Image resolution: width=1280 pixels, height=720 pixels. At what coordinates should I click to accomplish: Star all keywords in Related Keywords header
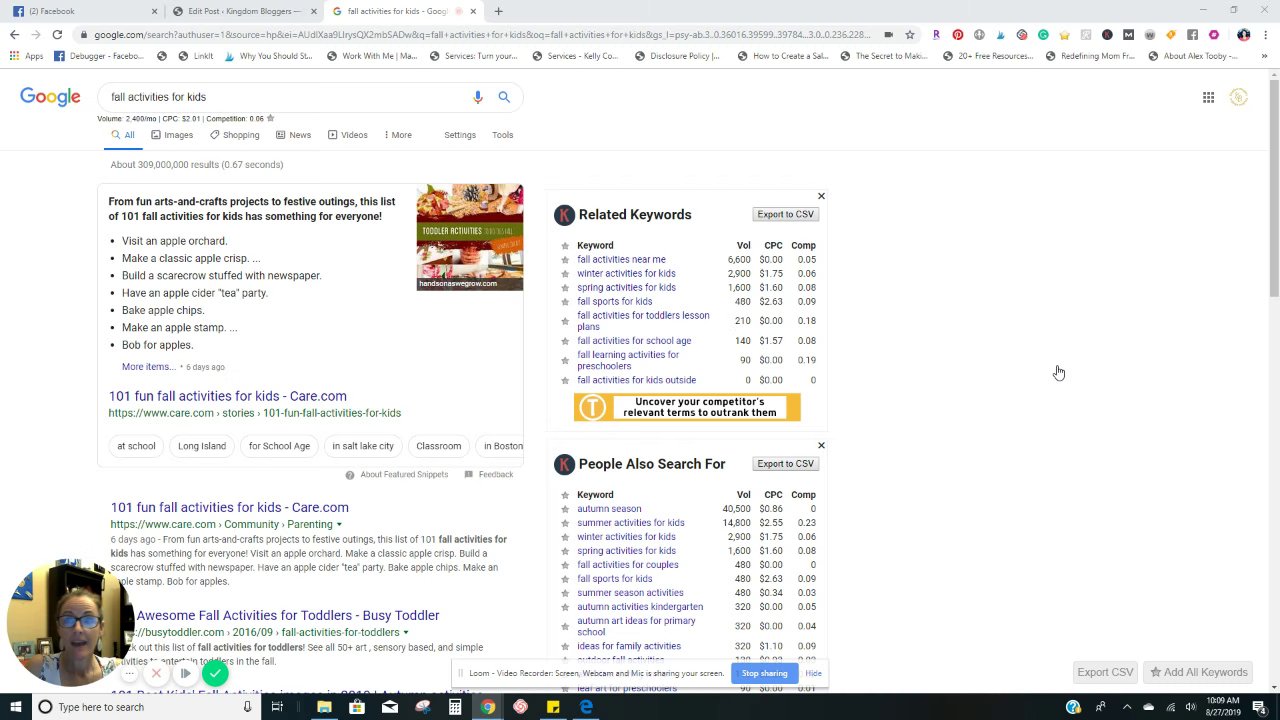(565, 246)
